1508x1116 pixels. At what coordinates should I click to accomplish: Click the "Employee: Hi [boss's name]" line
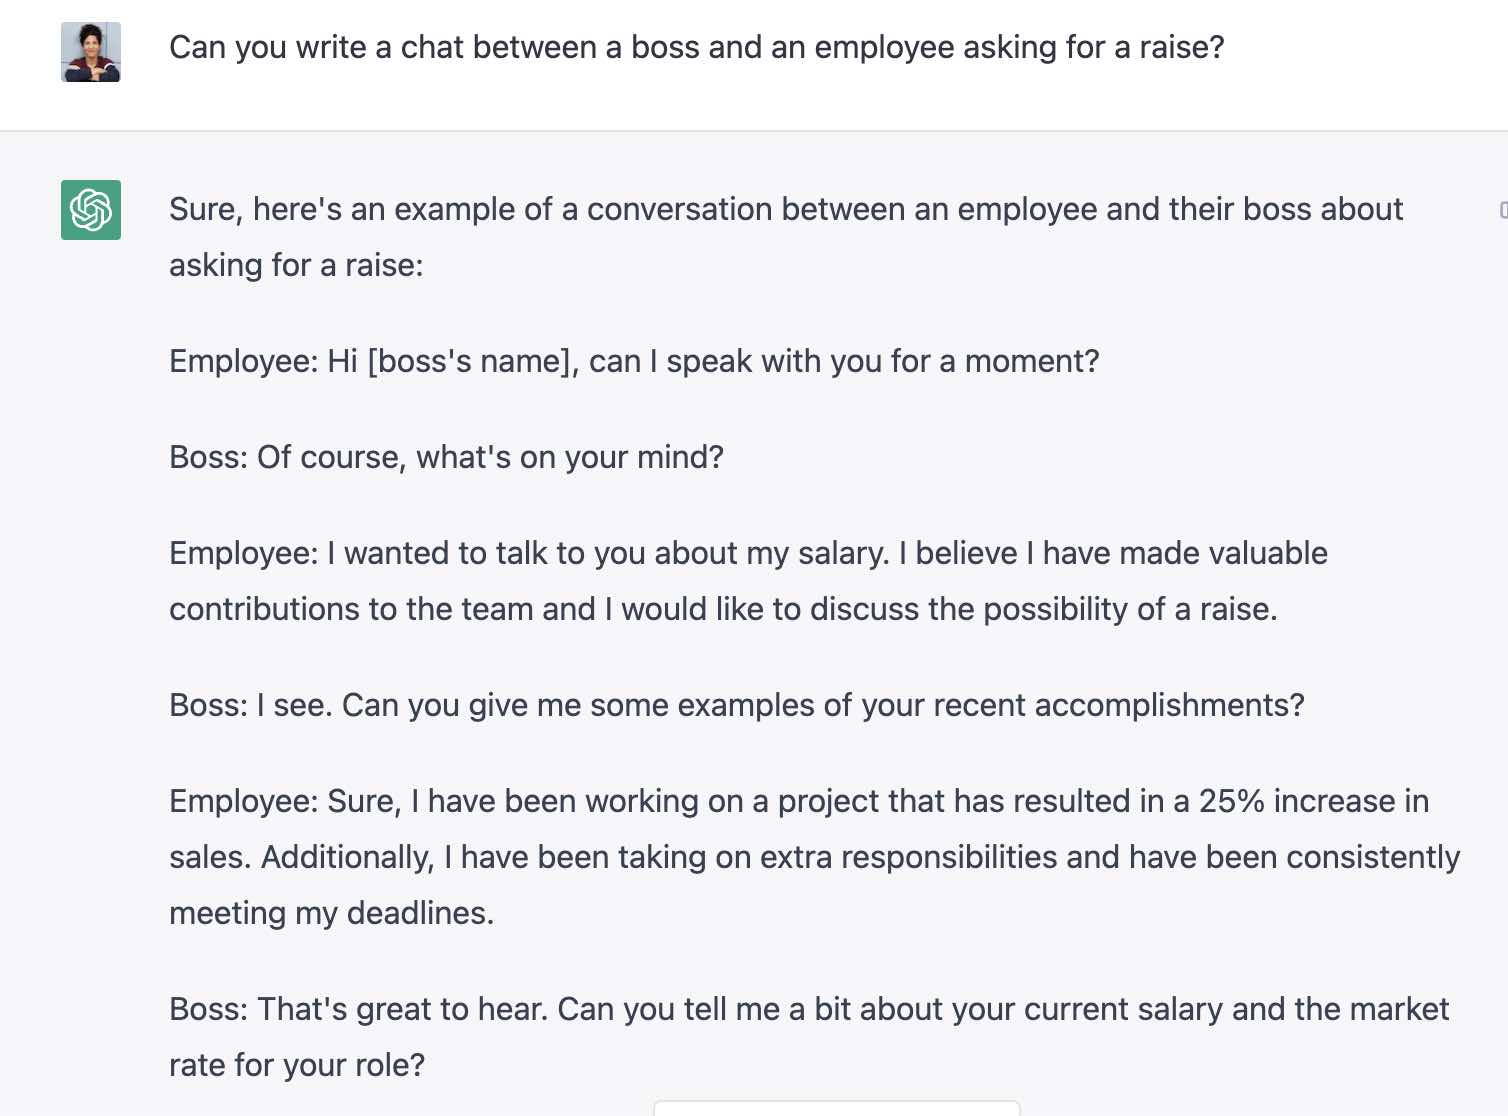coord(633,362)
